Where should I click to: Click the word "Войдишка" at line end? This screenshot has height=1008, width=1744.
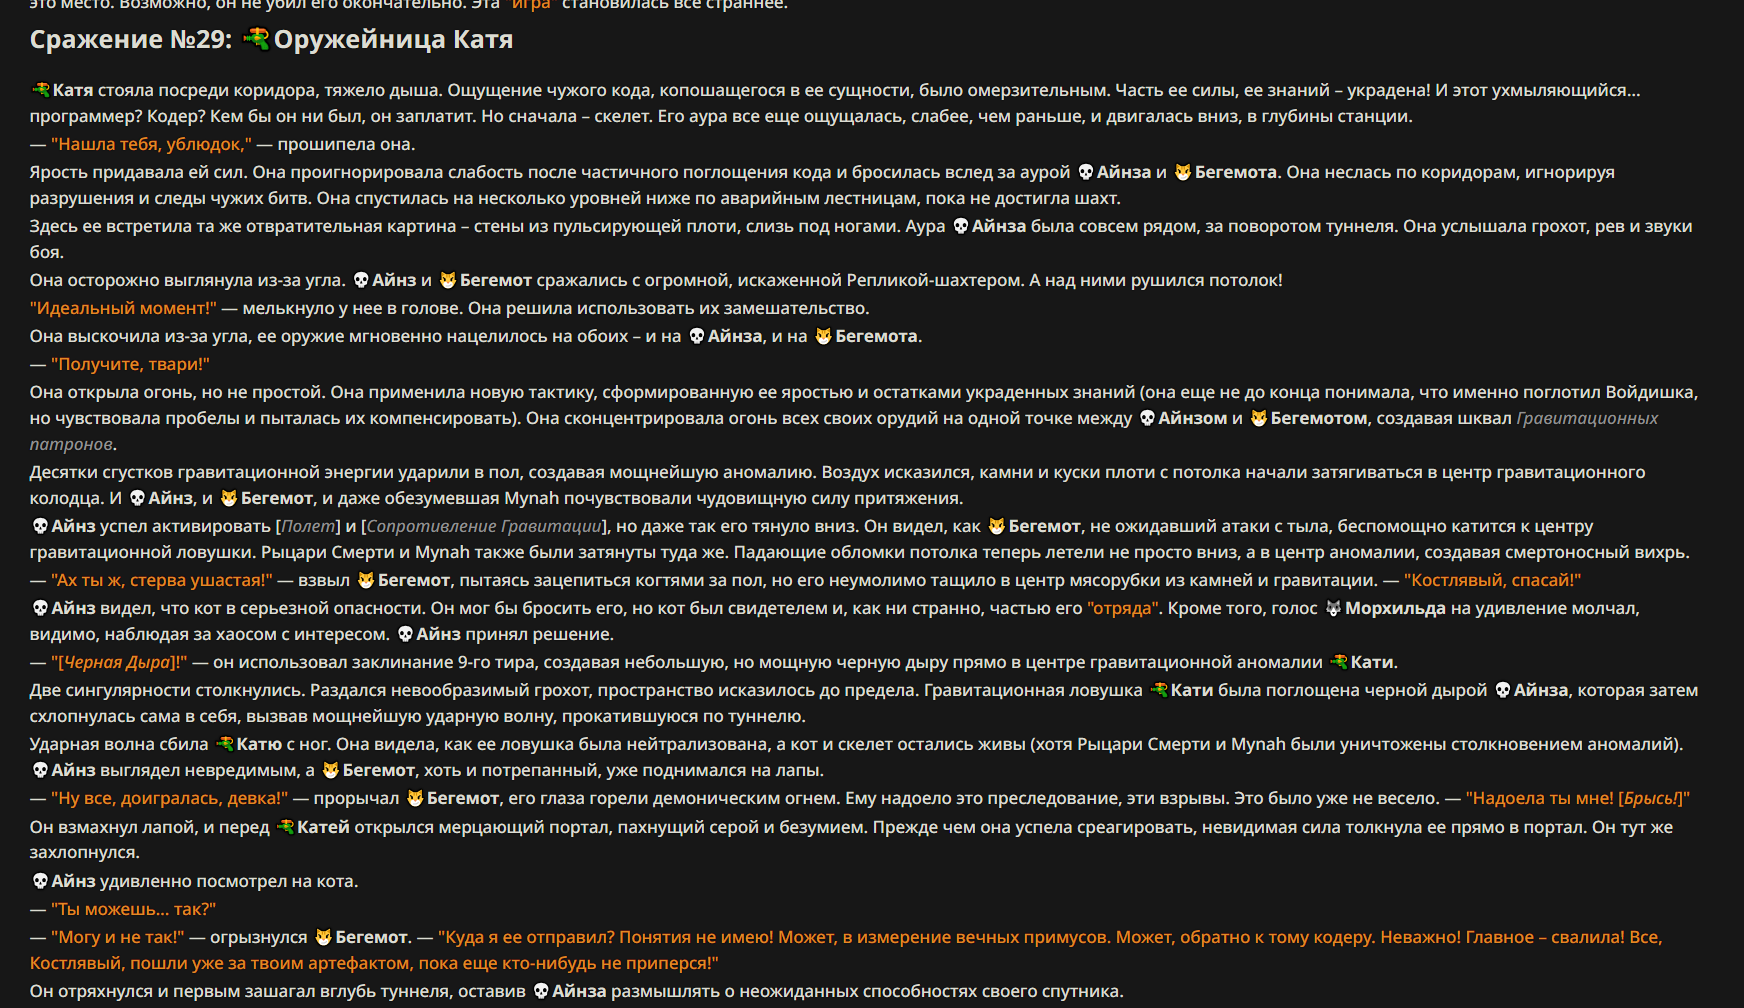[1651, 392]
